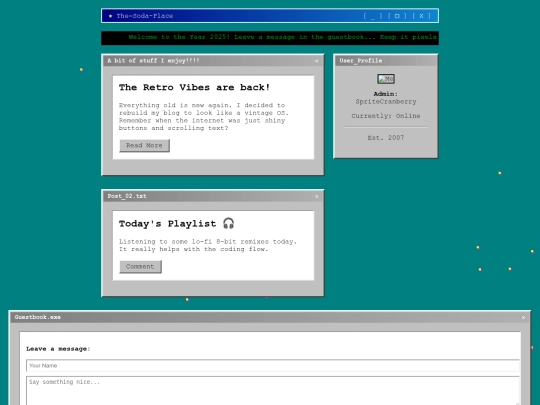540x405 pixels.
Task: Select the 'Admin:' label in profile
Action: coord(386,94)
